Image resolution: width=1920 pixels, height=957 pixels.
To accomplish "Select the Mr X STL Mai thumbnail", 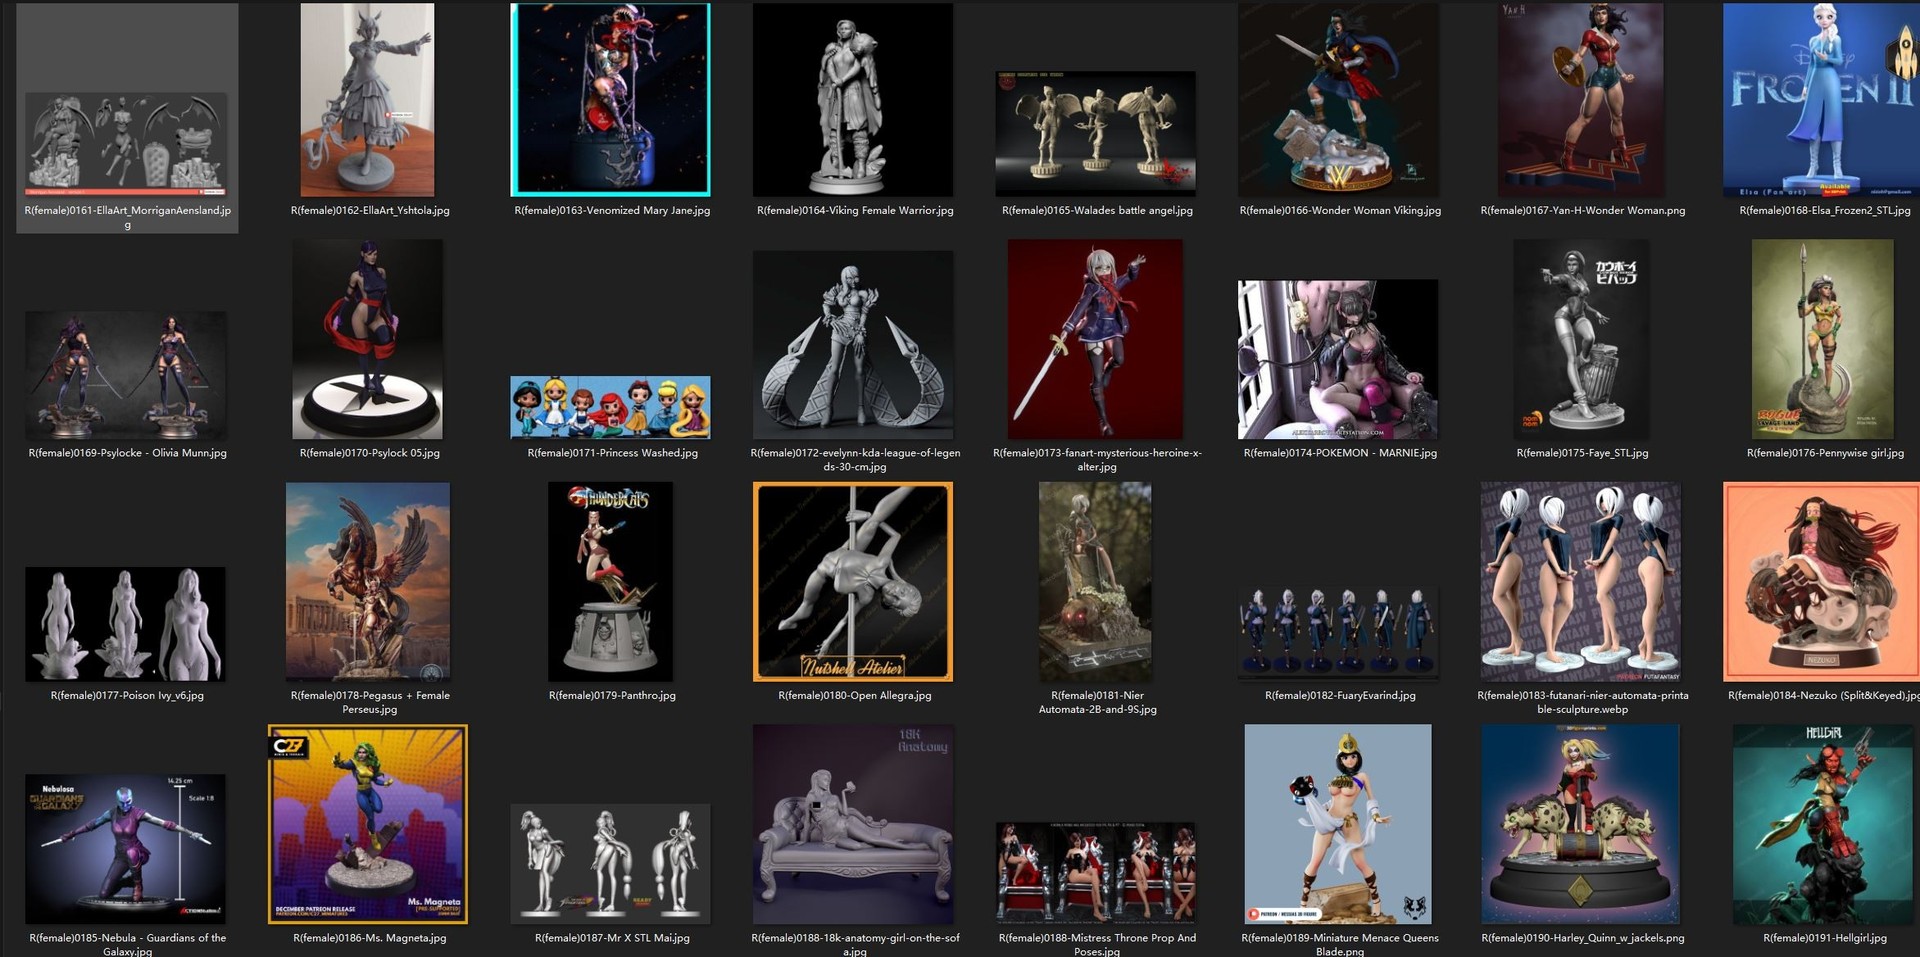I will pyautogui.click(x=611, y=864).
